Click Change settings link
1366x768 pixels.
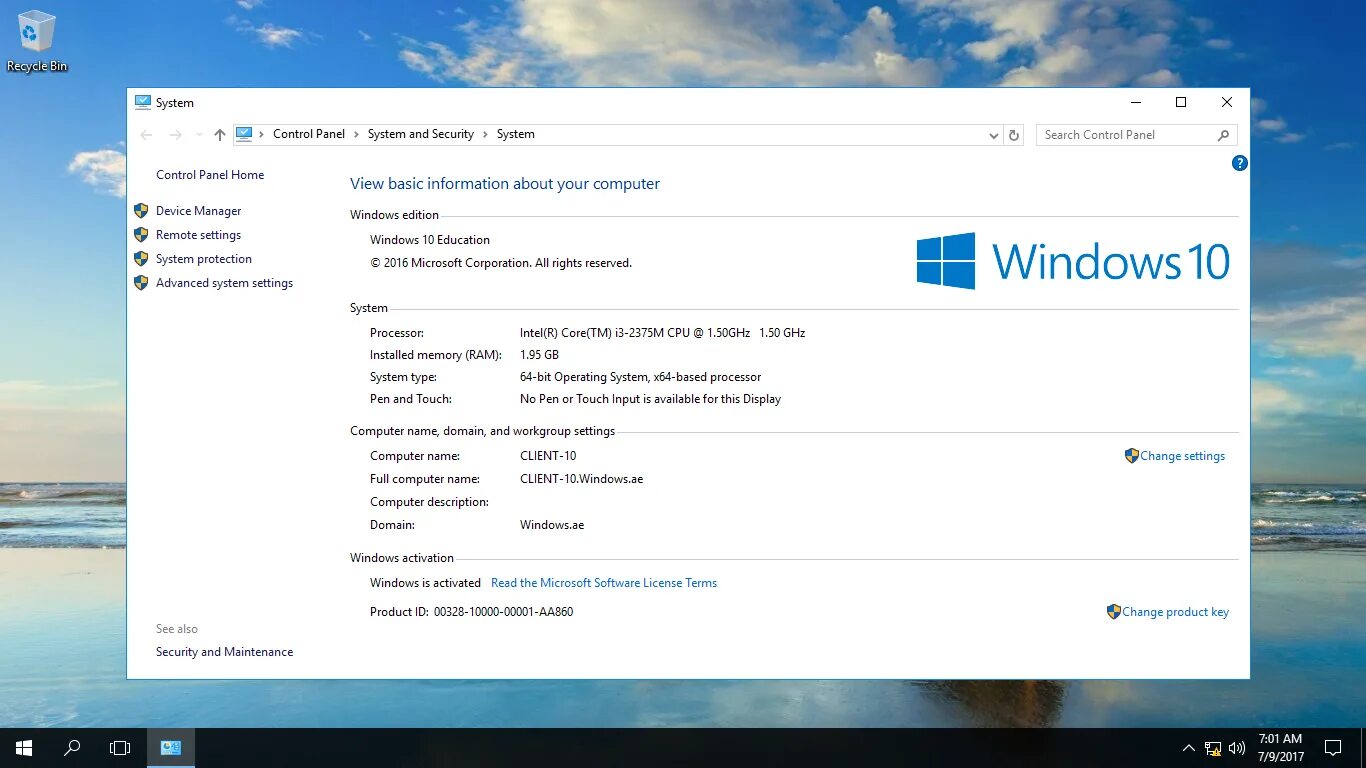coord(1182,456)
